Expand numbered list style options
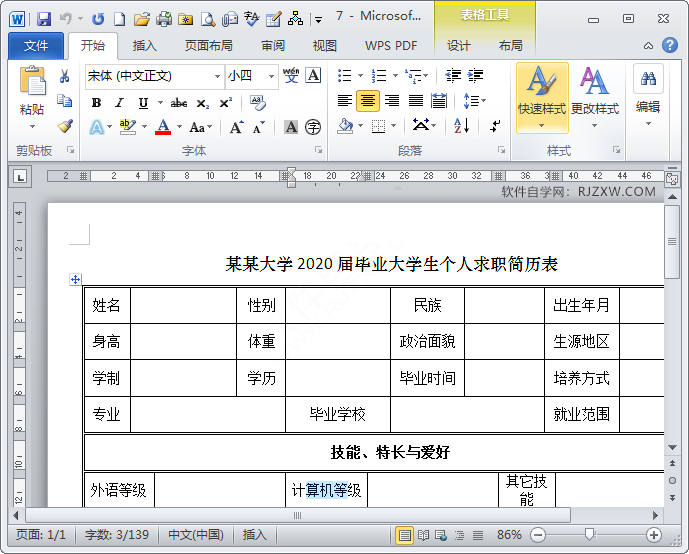The height and width of the screenshot is (554, 689). pyautogui.click(x=395, y=76)
